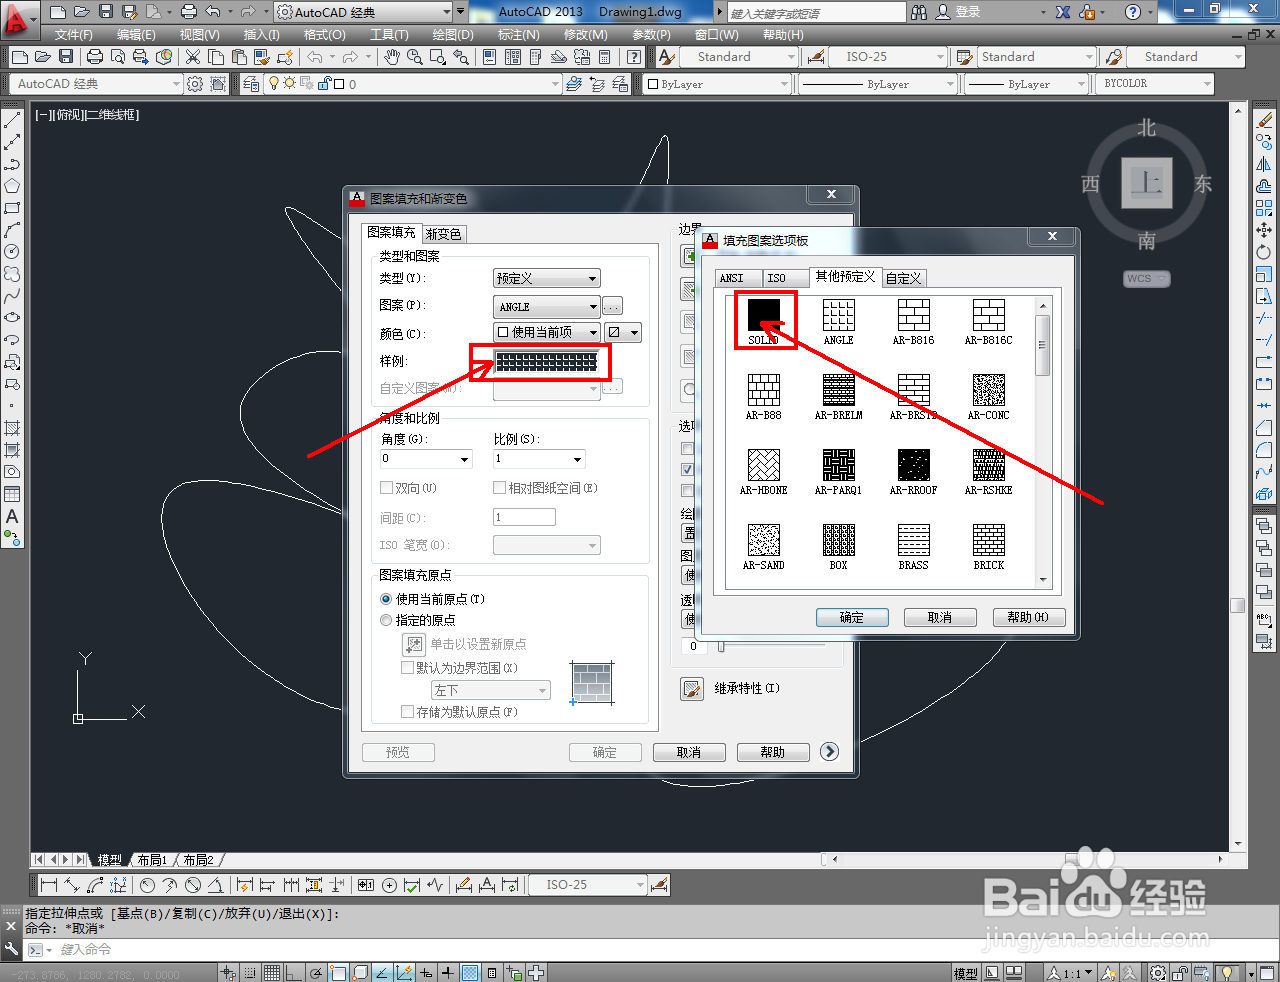Select the Polygon tool in the draw toolbar
1280x982 pixels.
12,186
